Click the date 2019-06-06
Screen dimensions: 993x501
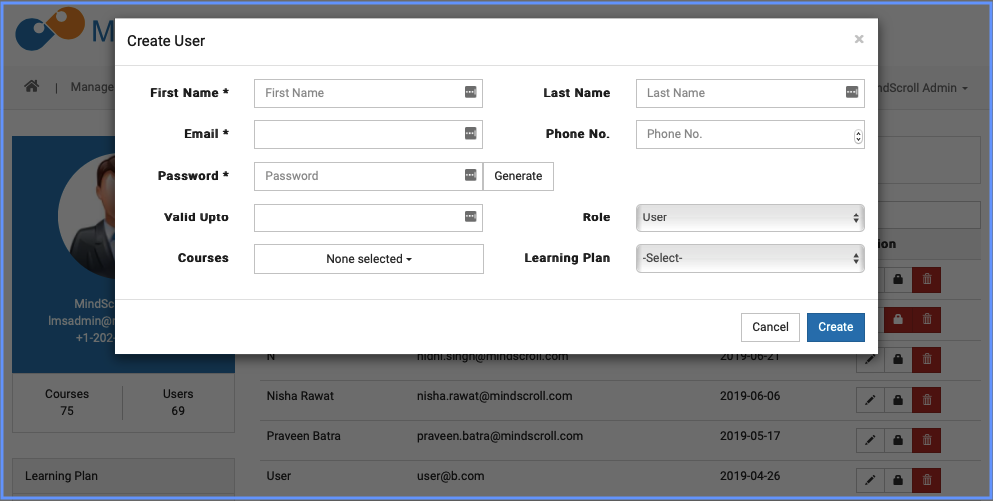click(750, 396)
